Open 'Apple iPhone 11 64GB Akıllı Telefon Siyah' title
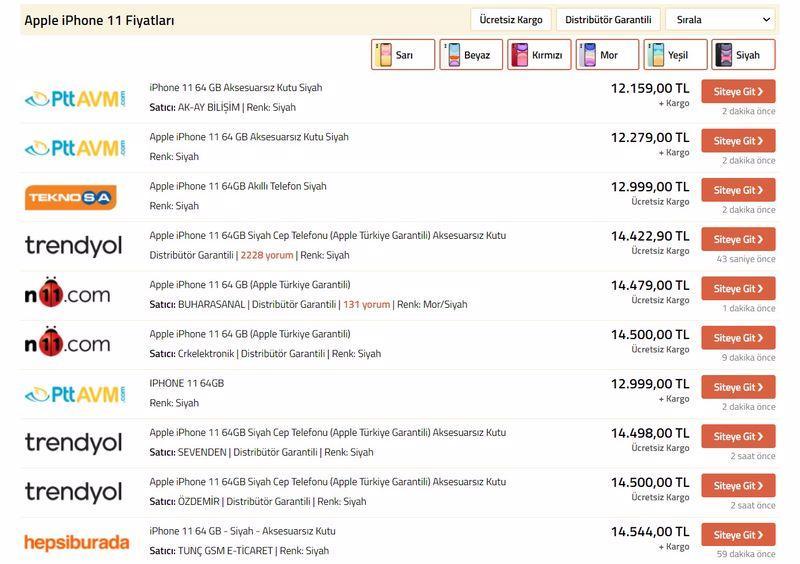 pos(238,186)
